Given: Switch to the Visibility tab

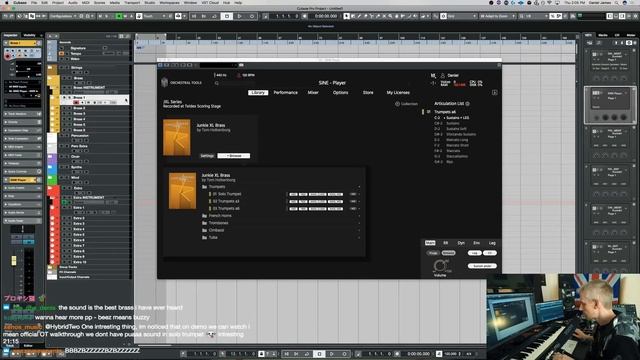Looking at the screenshot, I should [29, 36].
